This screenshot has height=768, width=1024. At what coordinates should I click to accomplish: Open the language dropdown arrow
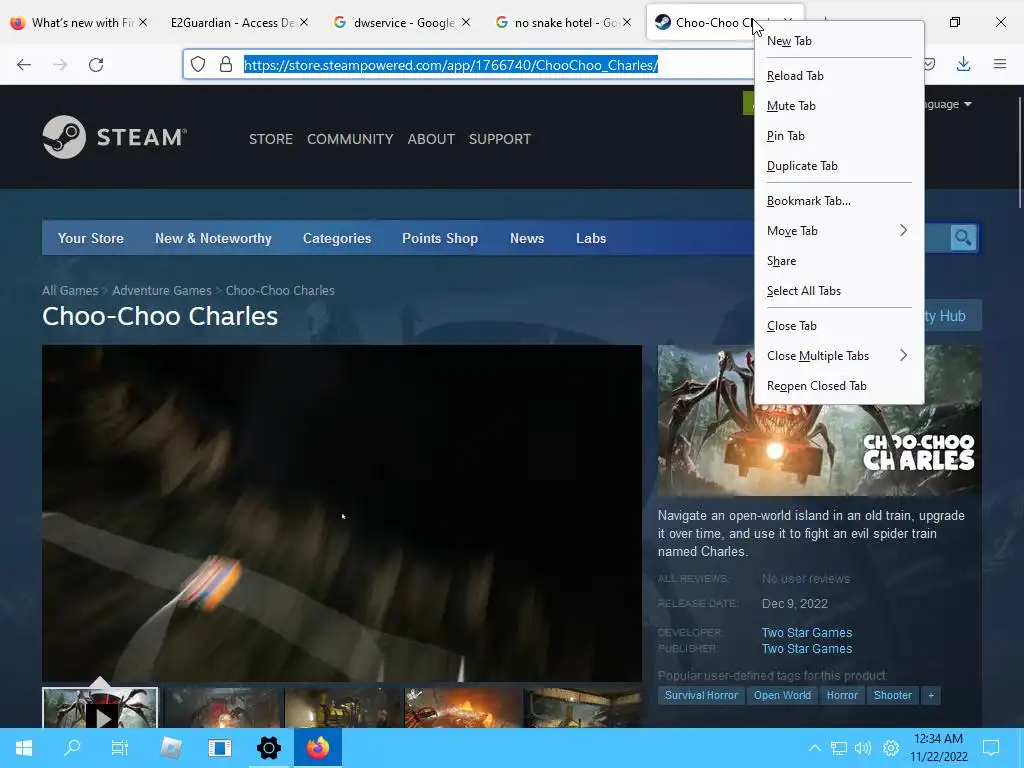[x=967, y=104]
